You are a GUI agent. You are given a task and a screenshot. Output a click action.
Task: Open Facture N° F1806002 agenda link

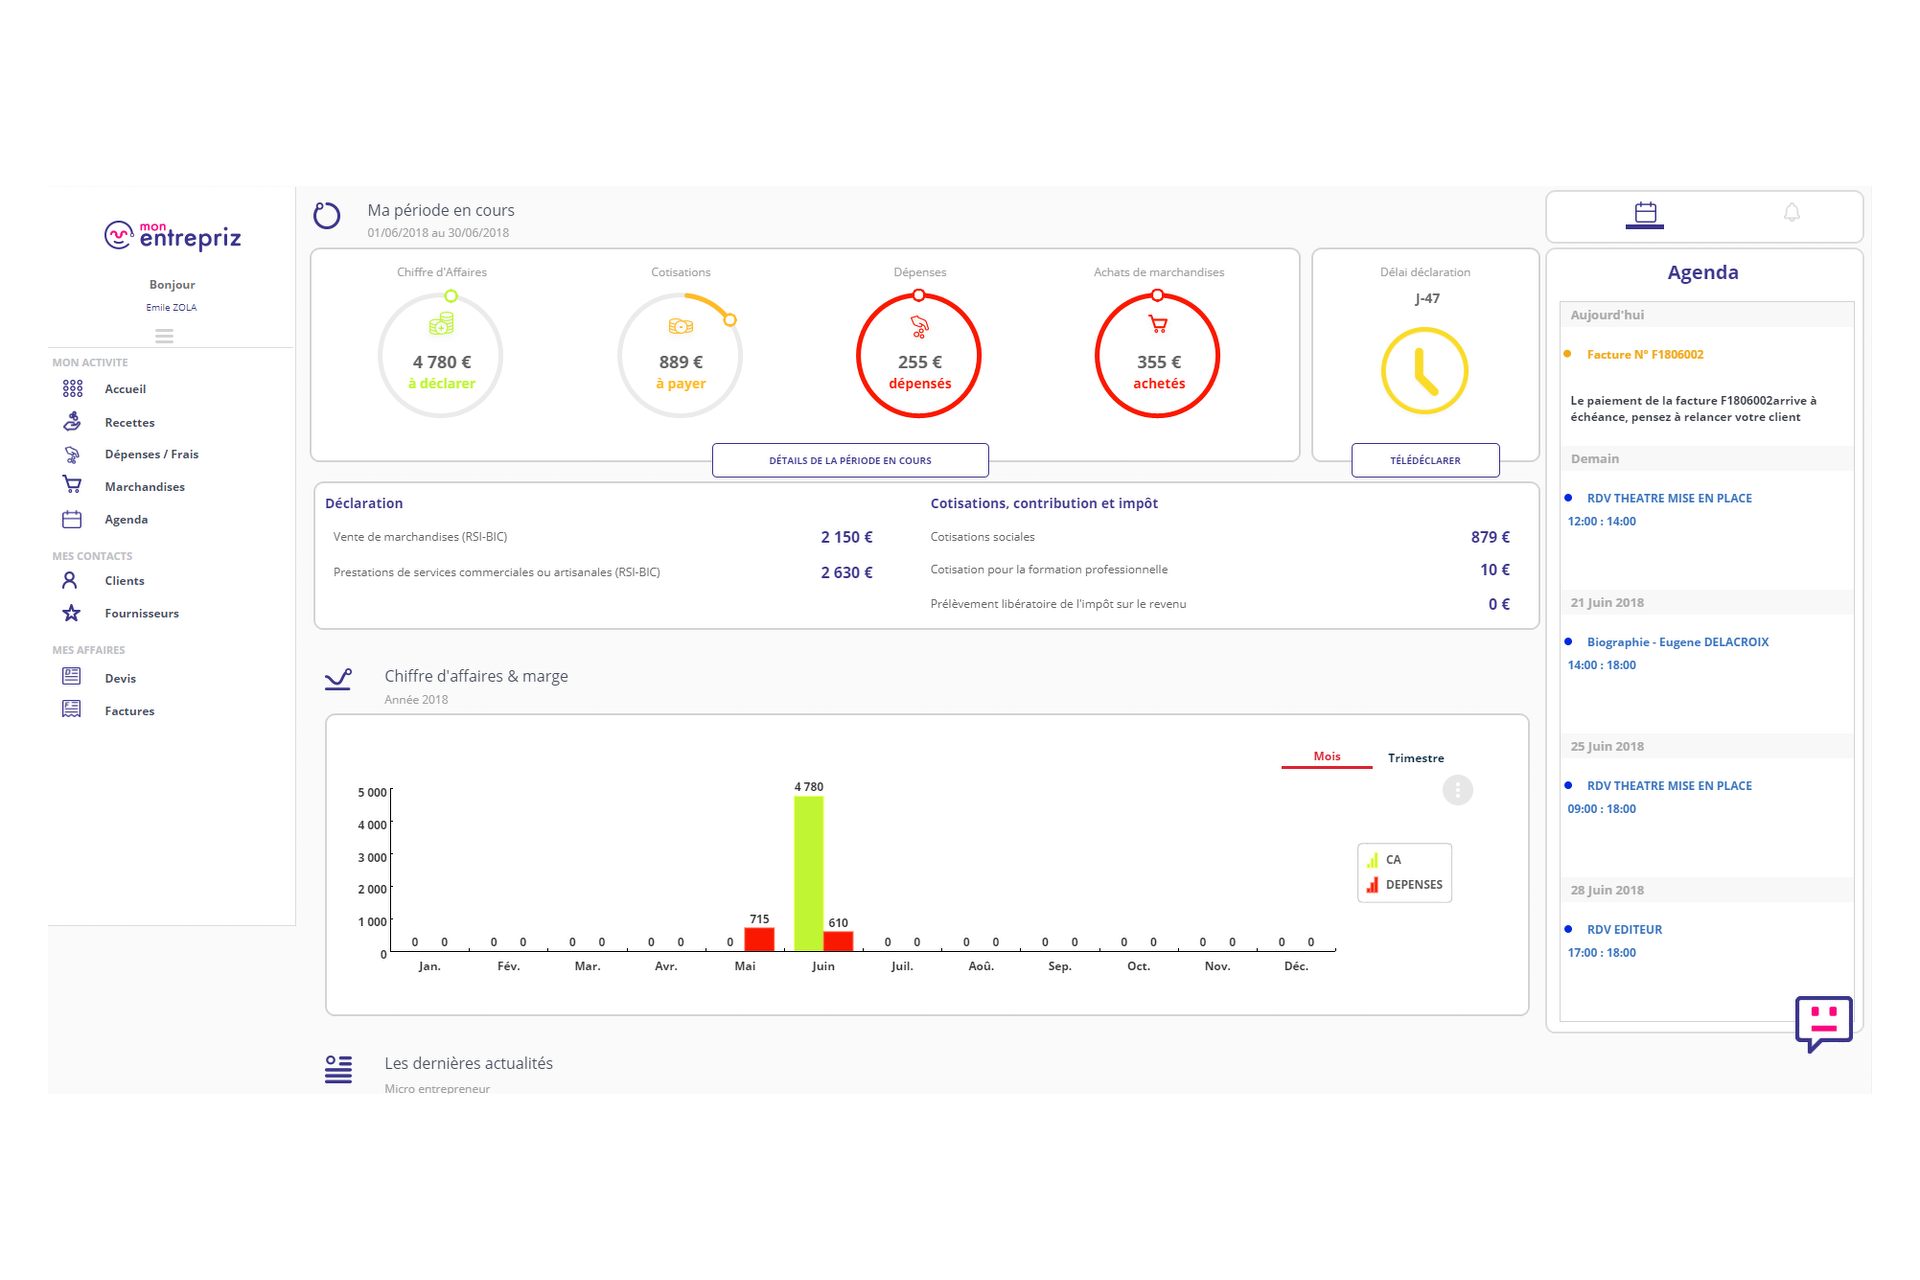coord(1644,355)
